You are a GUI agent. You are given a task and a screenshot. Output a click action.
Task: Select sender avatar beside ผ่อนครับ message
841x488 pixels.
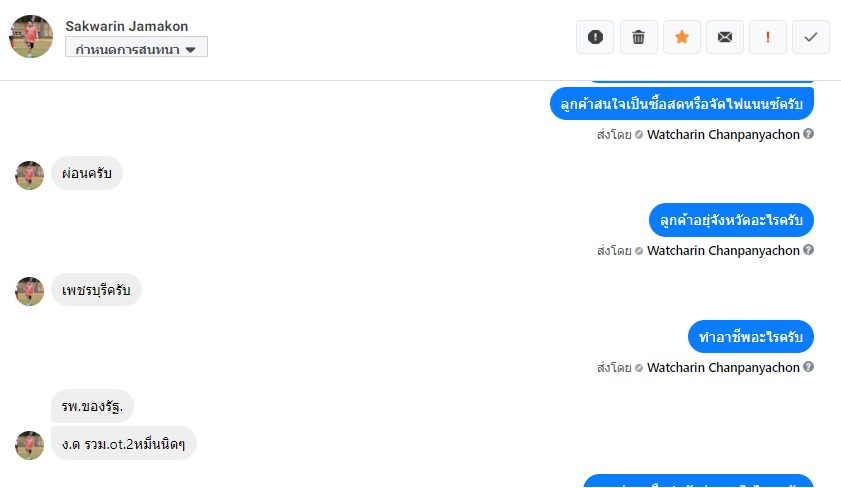click(x=29, y=175)
